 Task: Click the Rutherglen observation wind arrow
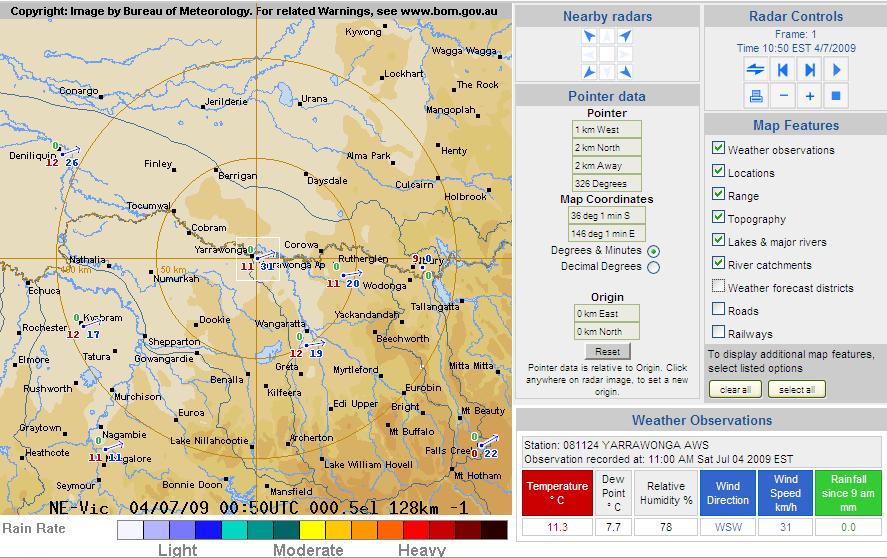pos(351,274)
